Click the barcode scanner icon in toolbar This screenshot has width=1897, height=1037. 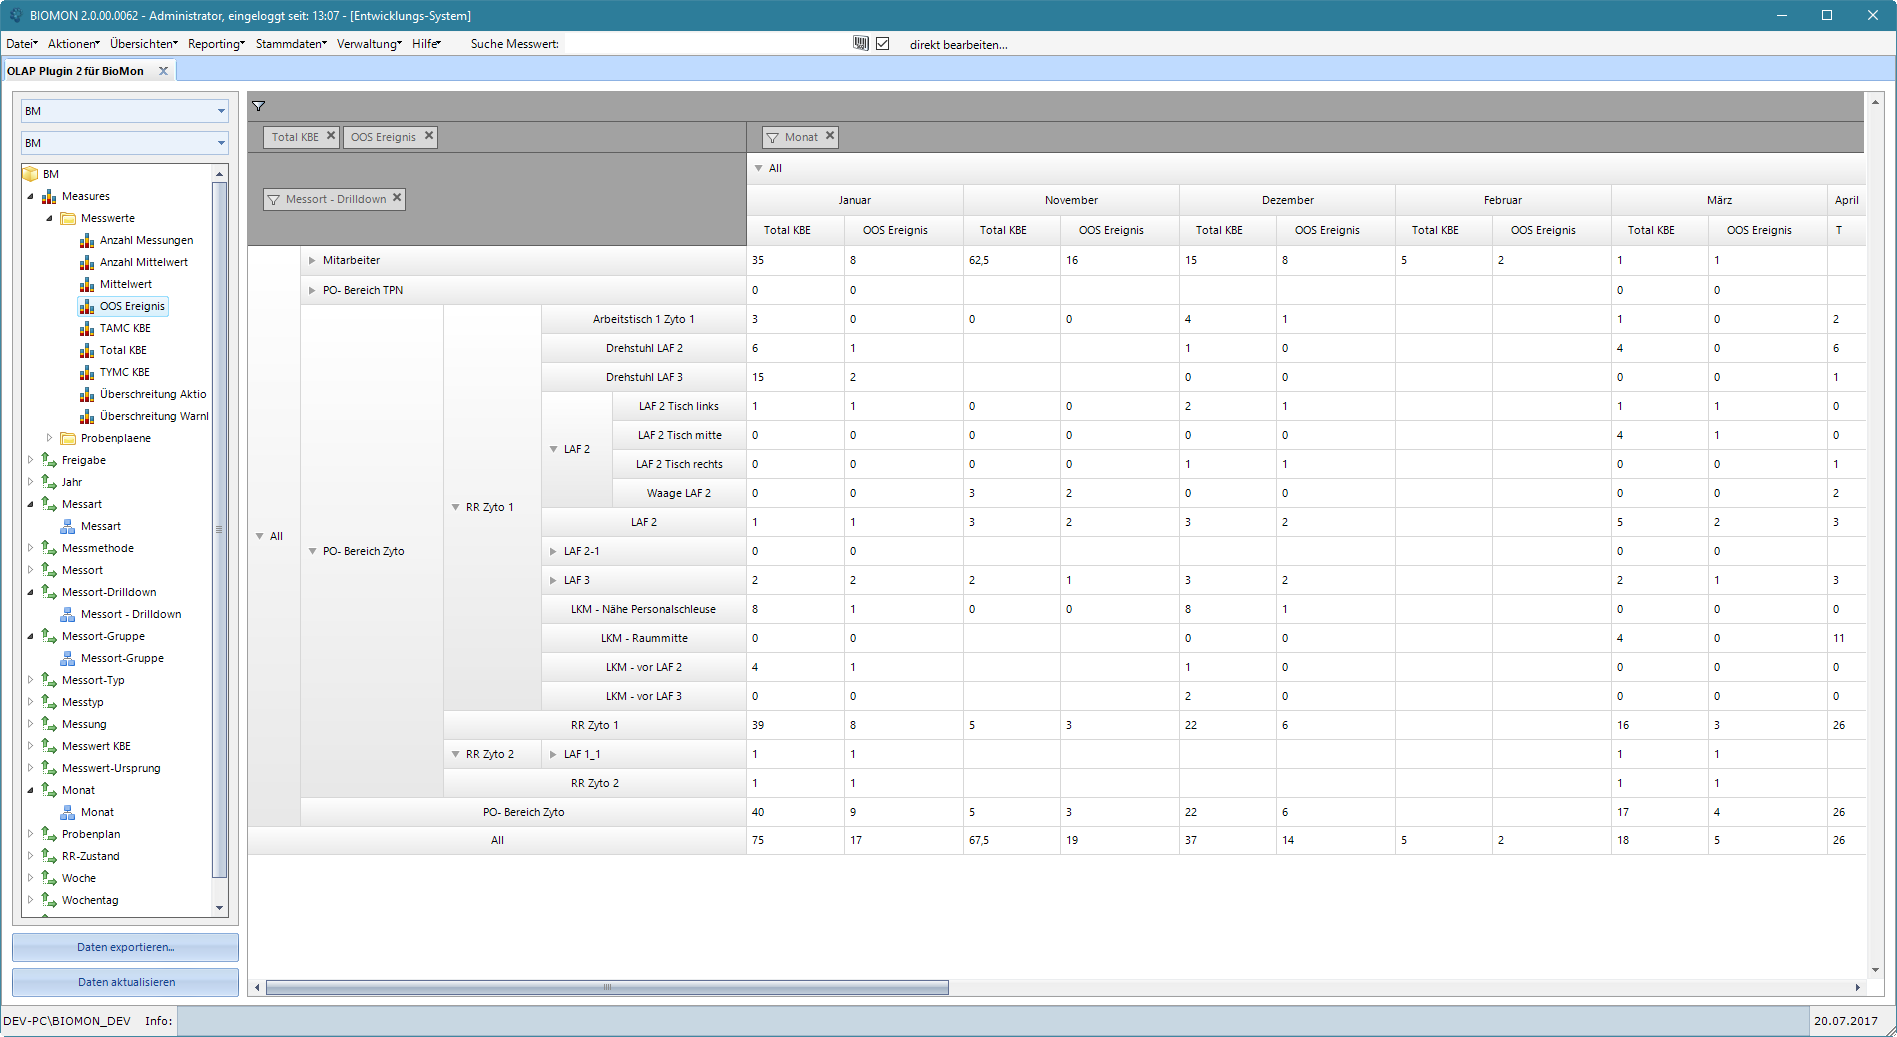860,44
